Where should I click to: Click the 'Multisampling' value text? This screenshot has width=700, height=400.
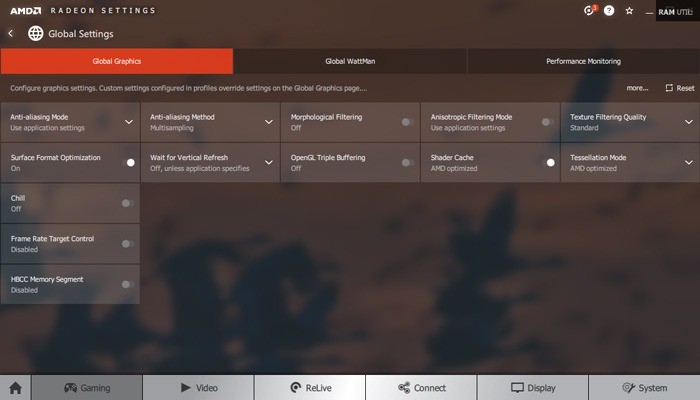click(x=172, y=128)
